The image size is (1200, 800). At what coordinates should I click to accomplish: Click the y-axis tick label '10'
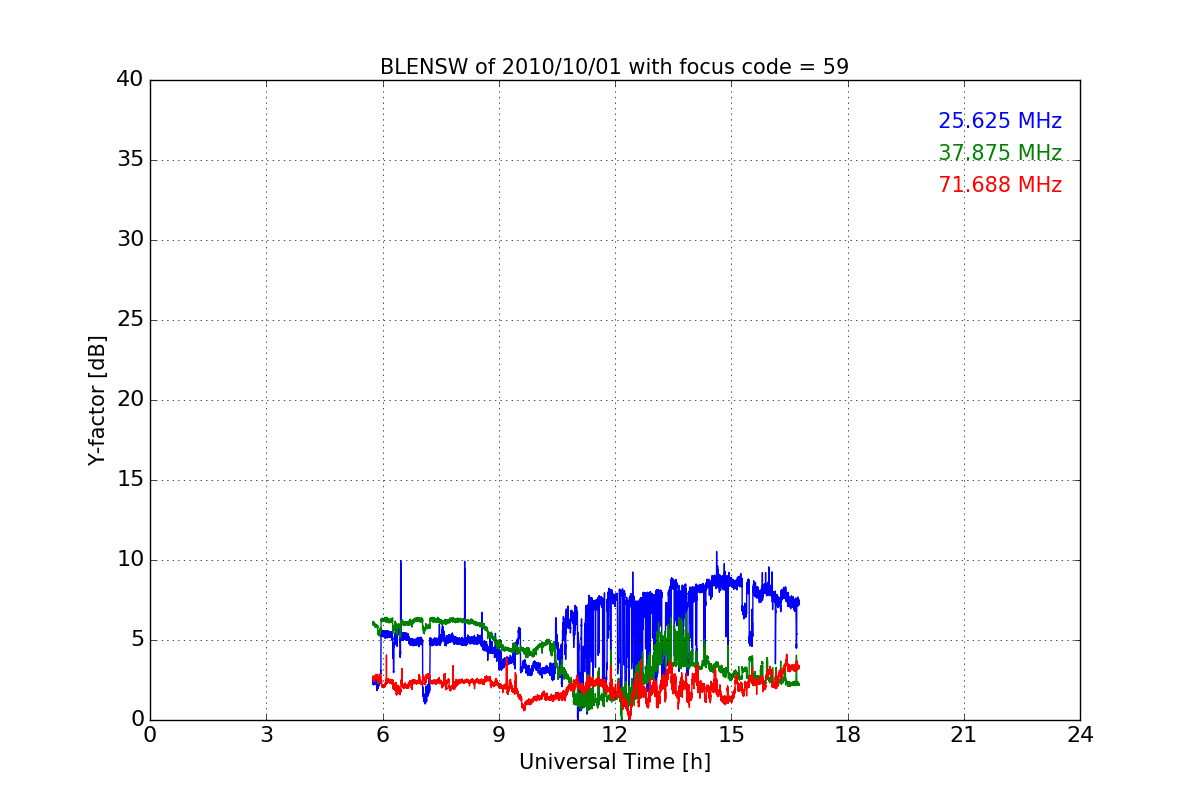click(130, 560)
